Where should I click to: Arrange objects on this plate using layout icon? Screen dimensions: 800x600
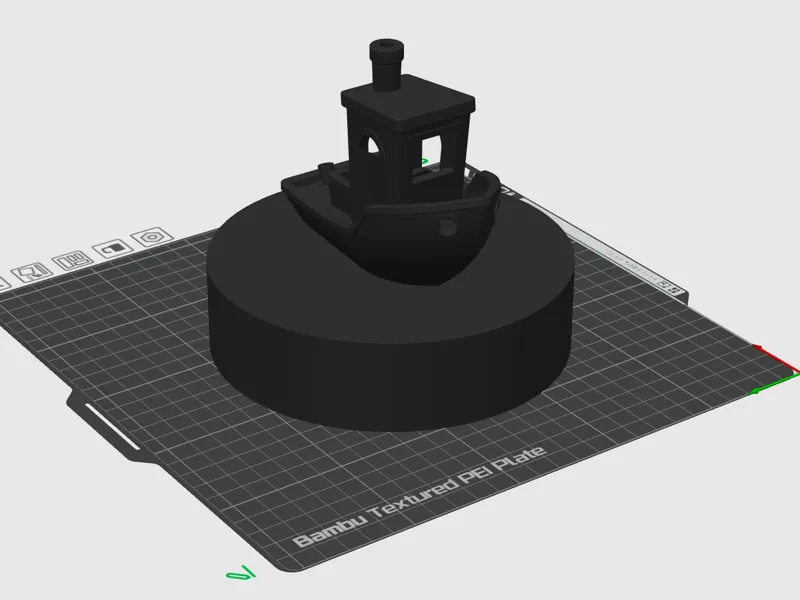click(73, 260)
